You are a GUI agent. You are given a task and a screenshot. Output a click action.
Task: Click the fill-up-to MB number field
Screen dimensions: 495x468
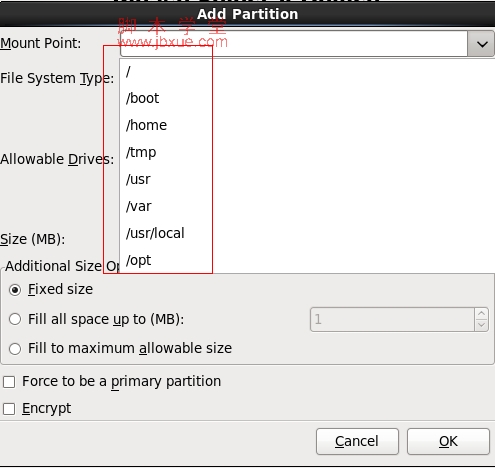tap(392, 319)
